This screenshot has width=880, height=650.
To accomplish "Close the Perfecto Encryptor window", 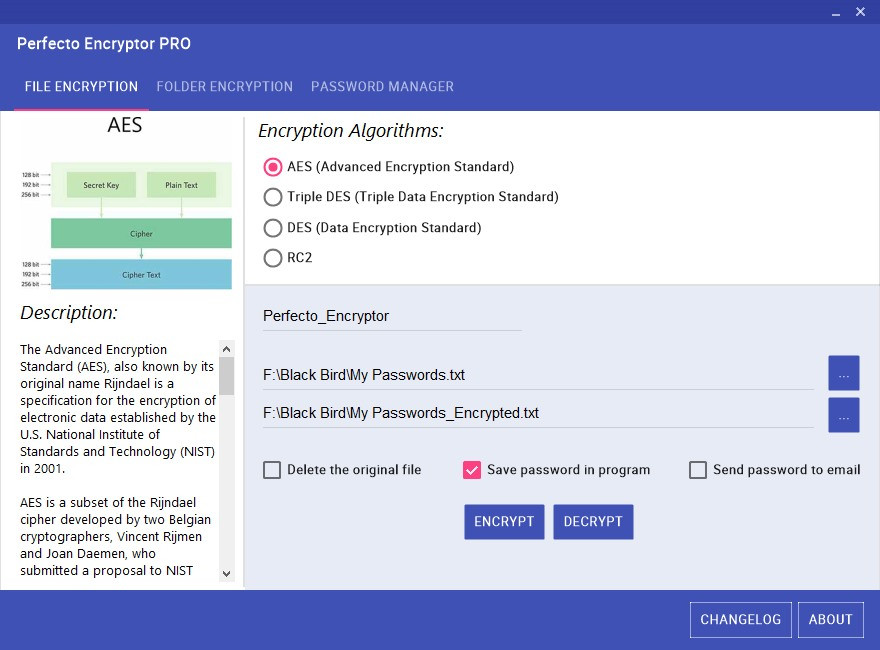I will point(860,12).
